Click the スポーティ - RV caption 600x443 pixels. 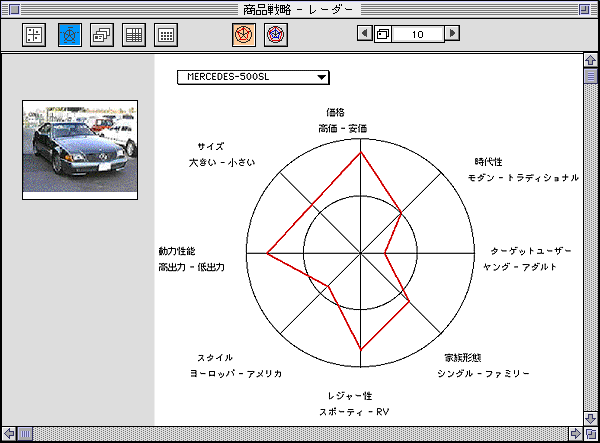click(x=354, y=412)
